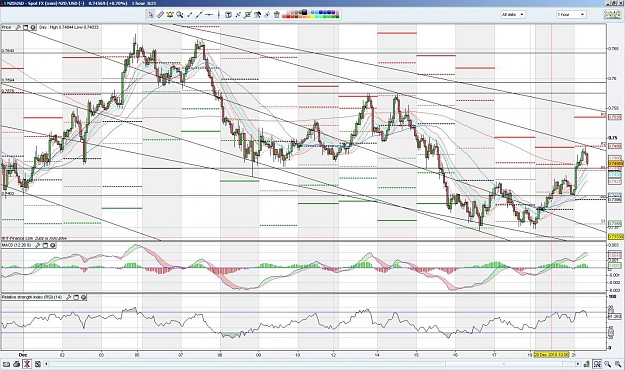This screenshot has height=371, width=625.
Task: Open the alert bell tool
Action: [x=170, y=15]
